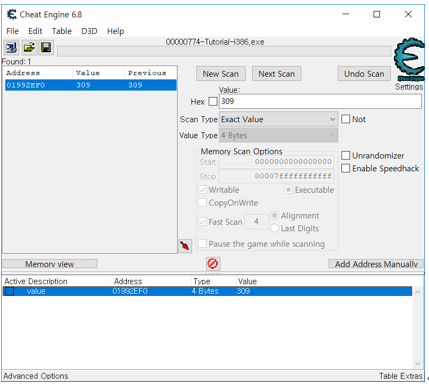Click the floppy disk save icon
This screenshot has height=386, width=429.
coord(46,48)
